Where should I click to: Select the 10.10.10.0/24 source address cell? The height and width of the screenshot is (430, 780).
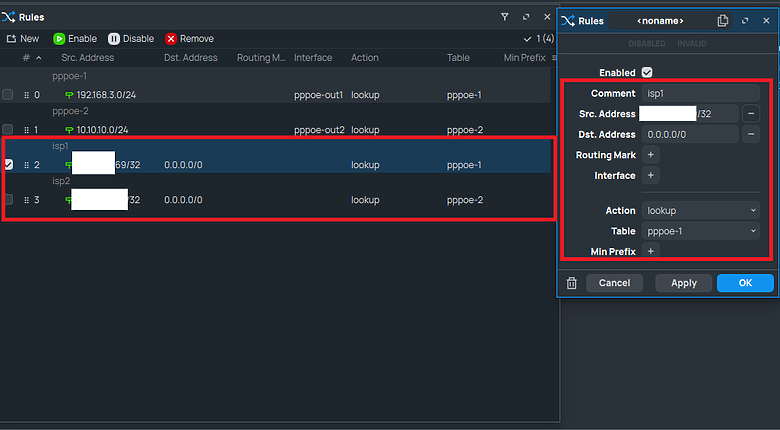click(102, 129)
